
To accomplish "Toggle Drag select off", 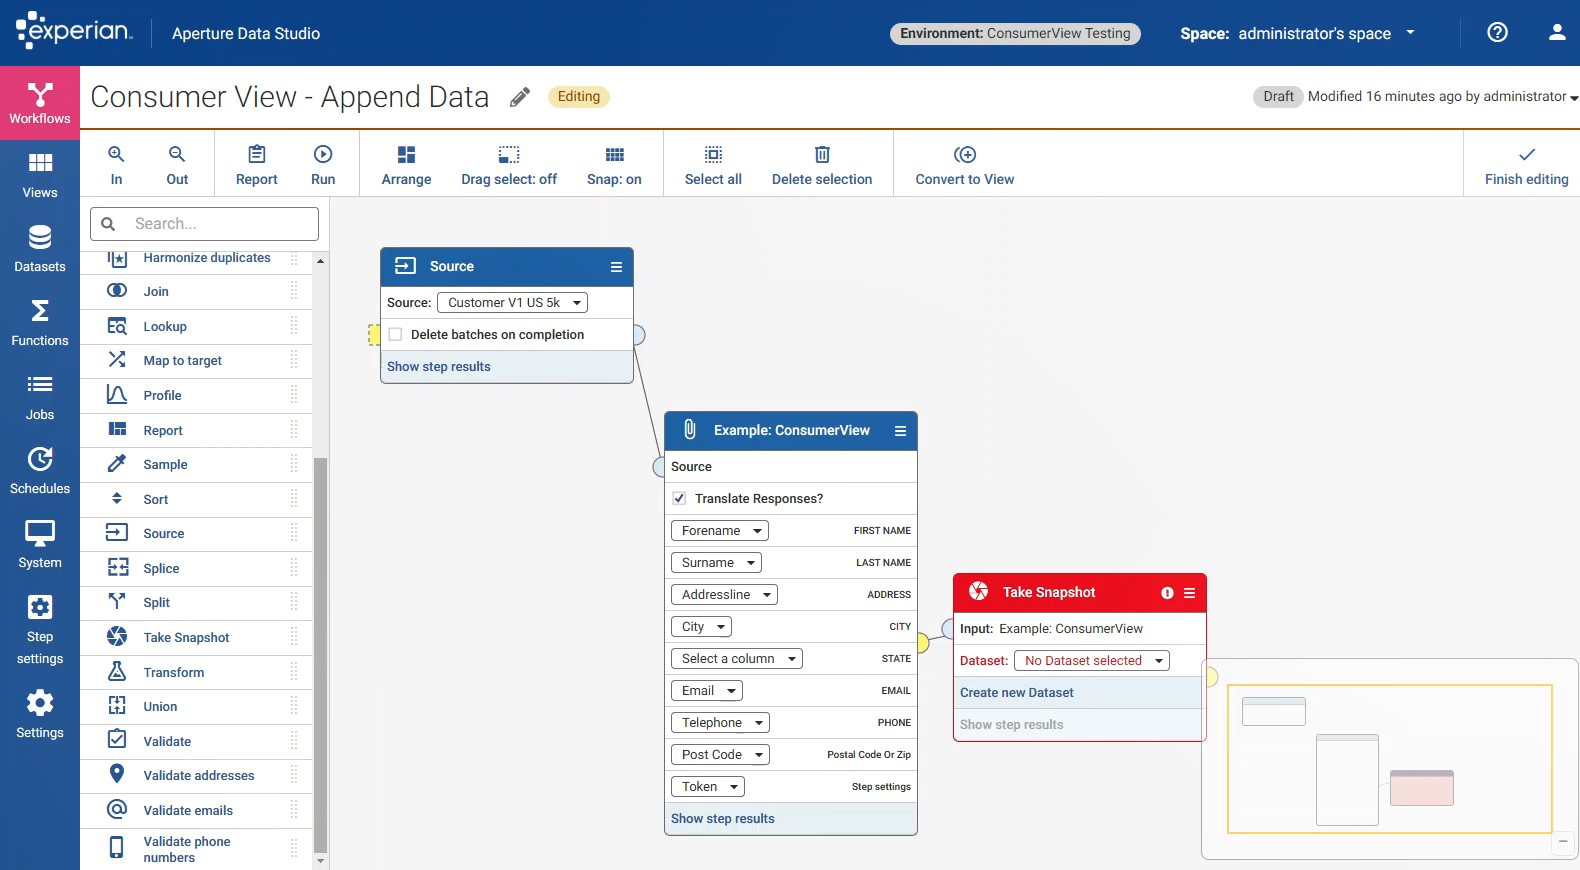I will coord(509,165).
